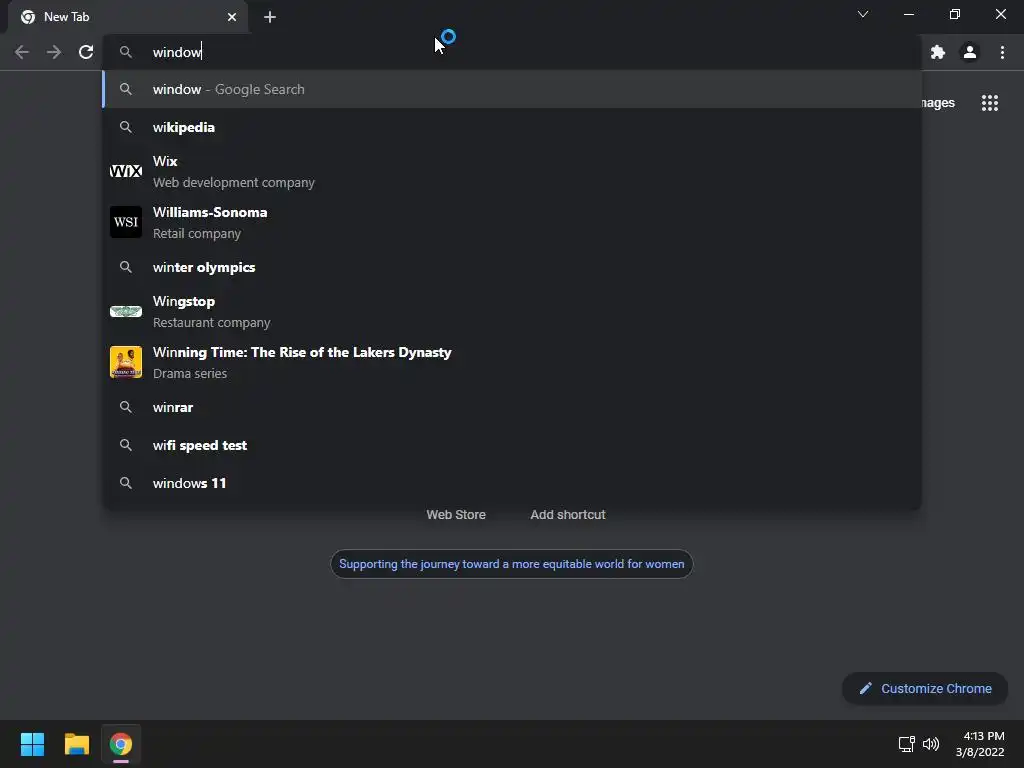Image resolution: width=1024 pixels, height=768 pixels.
Task: Choose the winrar suggestion
Action: [x=512, y=407]
